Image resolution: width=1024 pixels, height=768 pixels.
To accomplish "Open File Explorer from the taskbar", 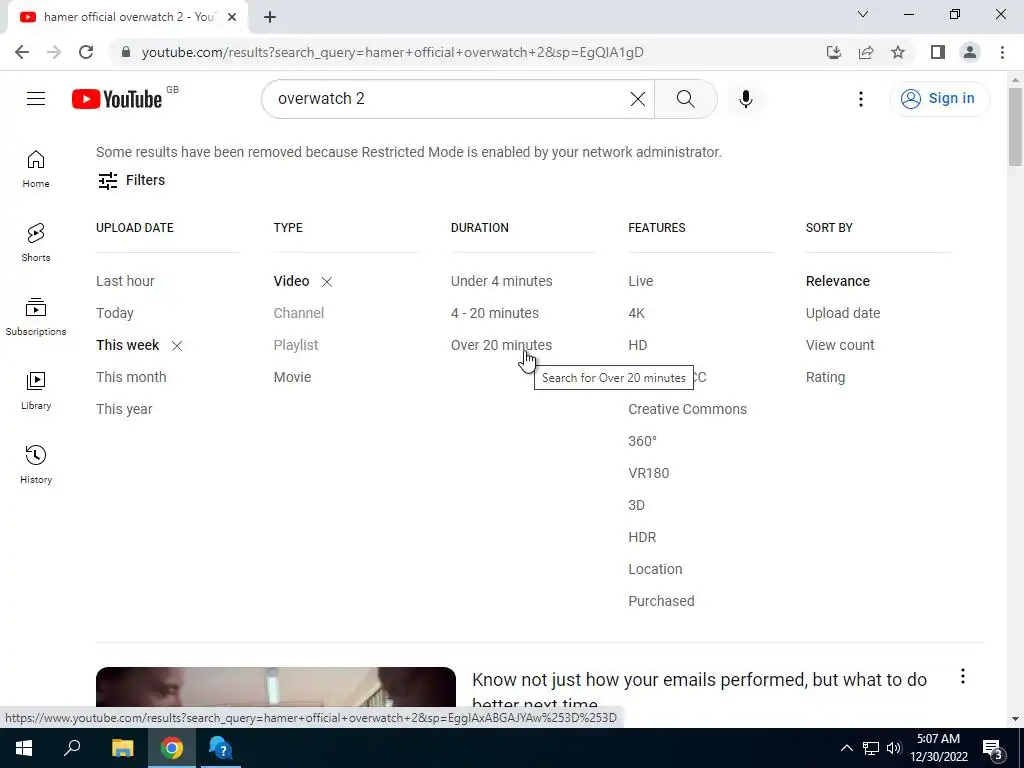I will (122, 748).
